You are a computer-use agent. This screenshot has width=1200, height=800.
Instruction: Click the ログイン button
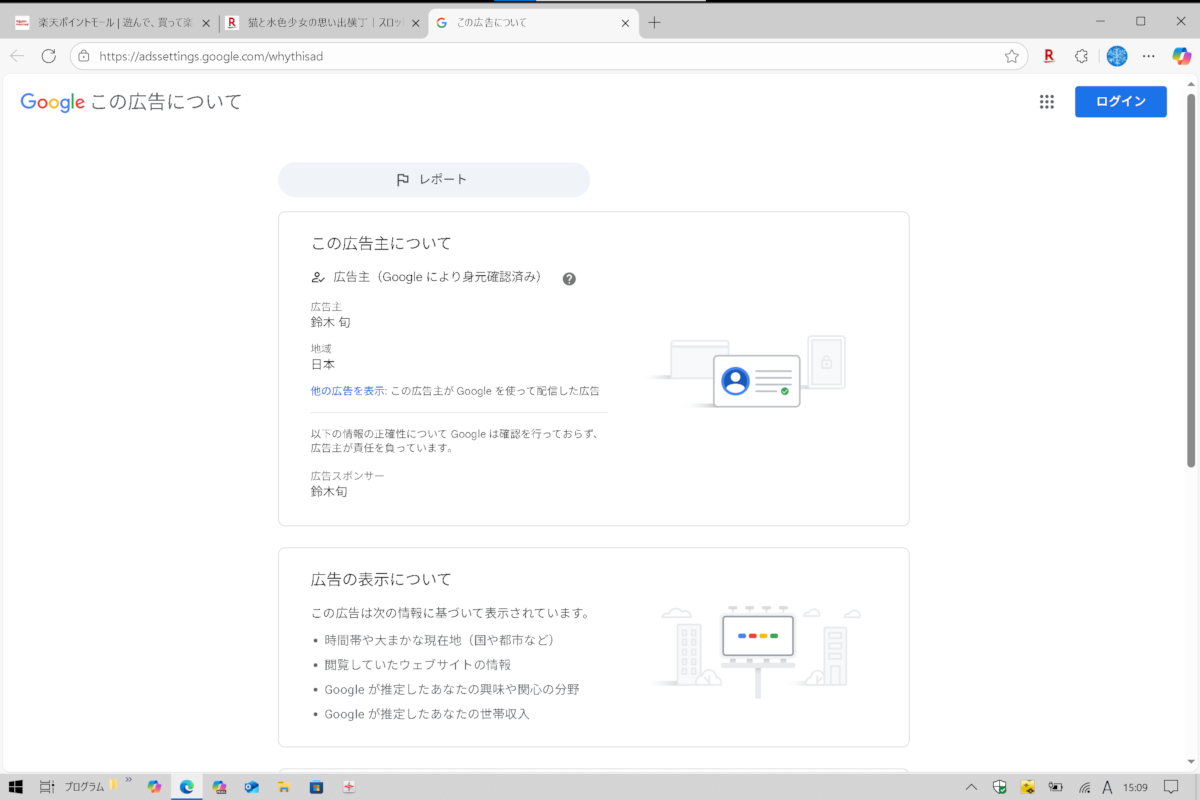[x=1120, y=102]
